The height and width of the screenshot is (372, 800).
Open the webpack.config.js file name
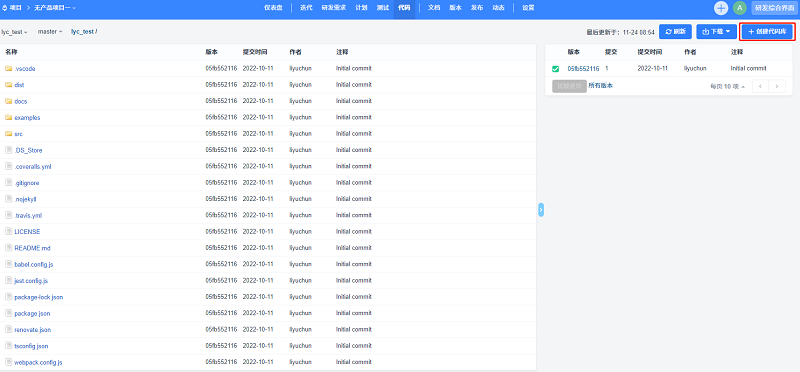coord(38,362)
